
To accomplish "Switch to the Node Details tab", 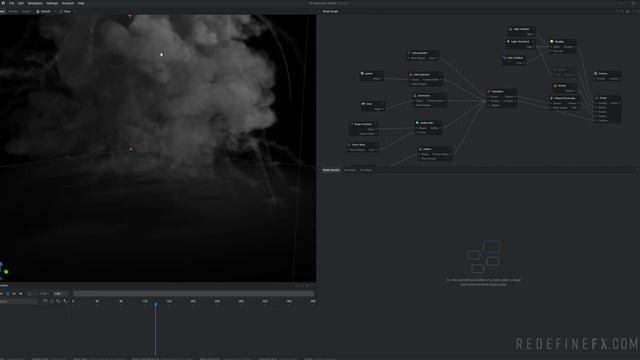I will pyautogui.click(x=331, y=170).
